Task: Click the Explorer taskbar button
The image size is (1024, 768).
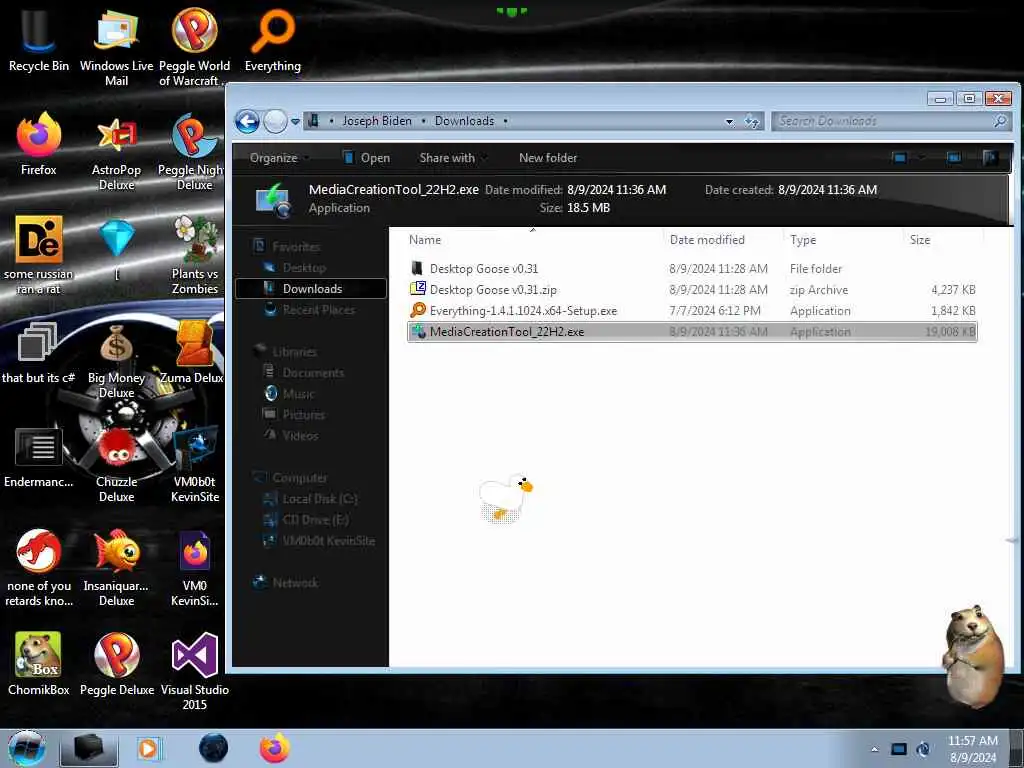Action: 89,748
